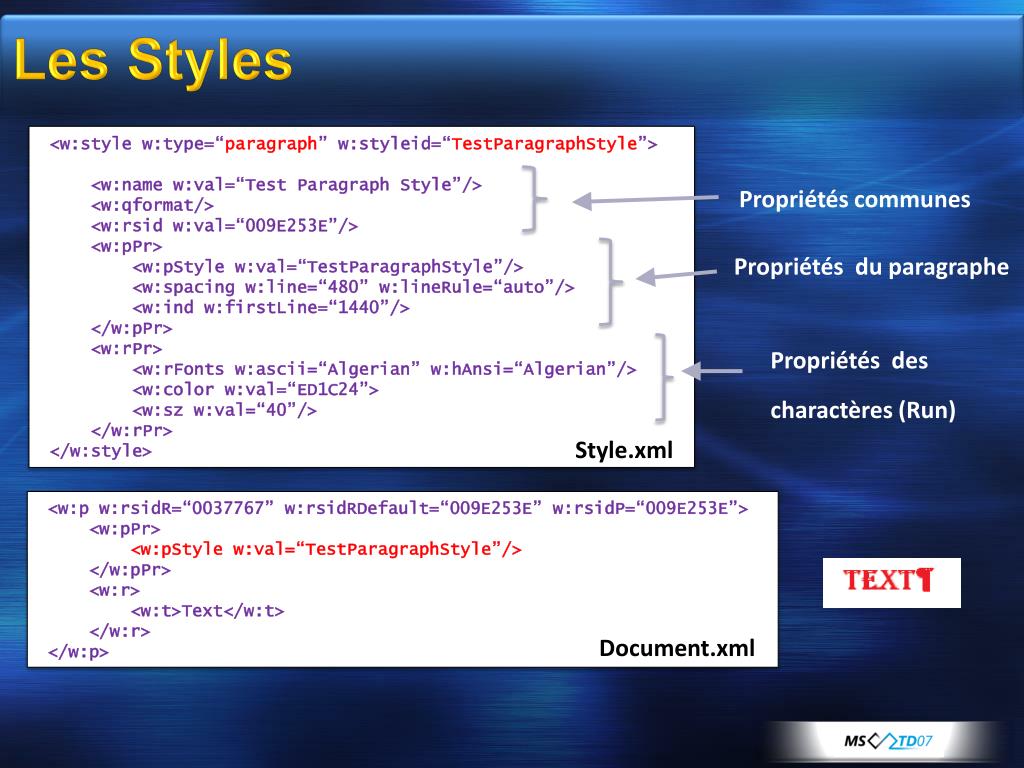
Task: Select the red w:pStyle line in Document.xml
Action: [326, 549]
